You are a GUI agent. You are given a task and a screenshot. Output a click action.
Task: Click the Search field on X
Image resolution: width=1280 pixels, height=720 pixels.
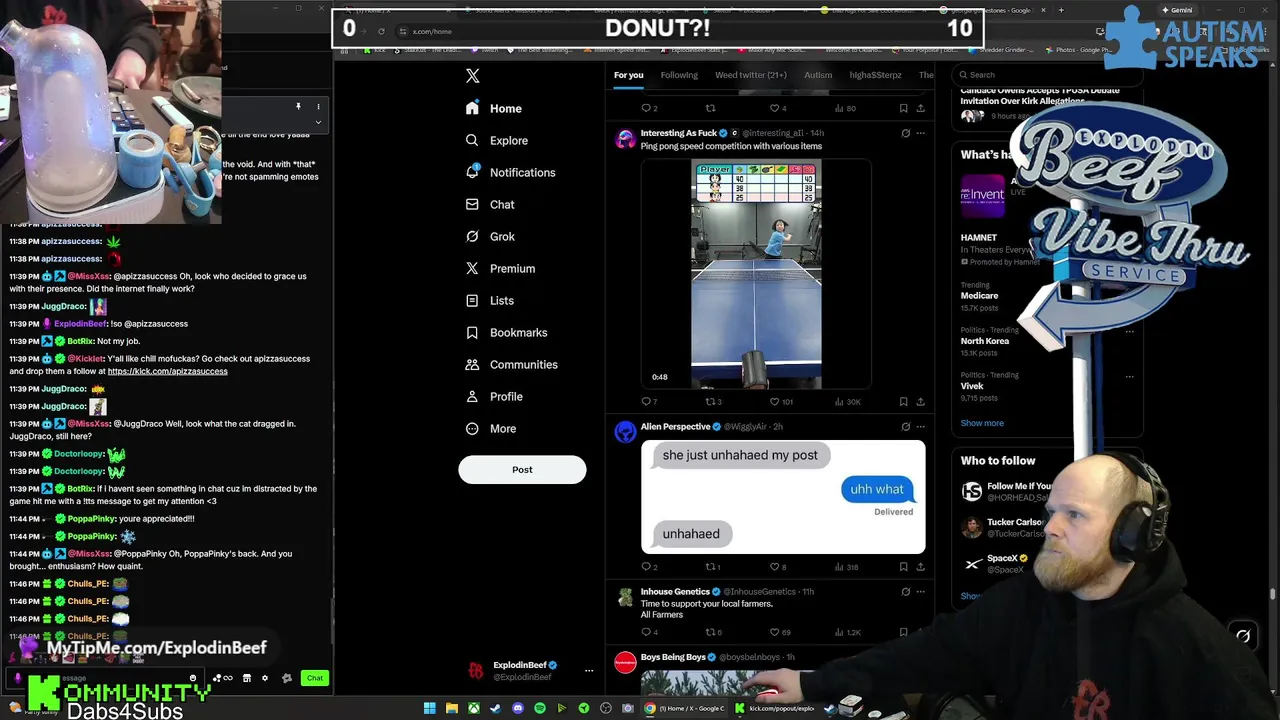point(1045,75)
